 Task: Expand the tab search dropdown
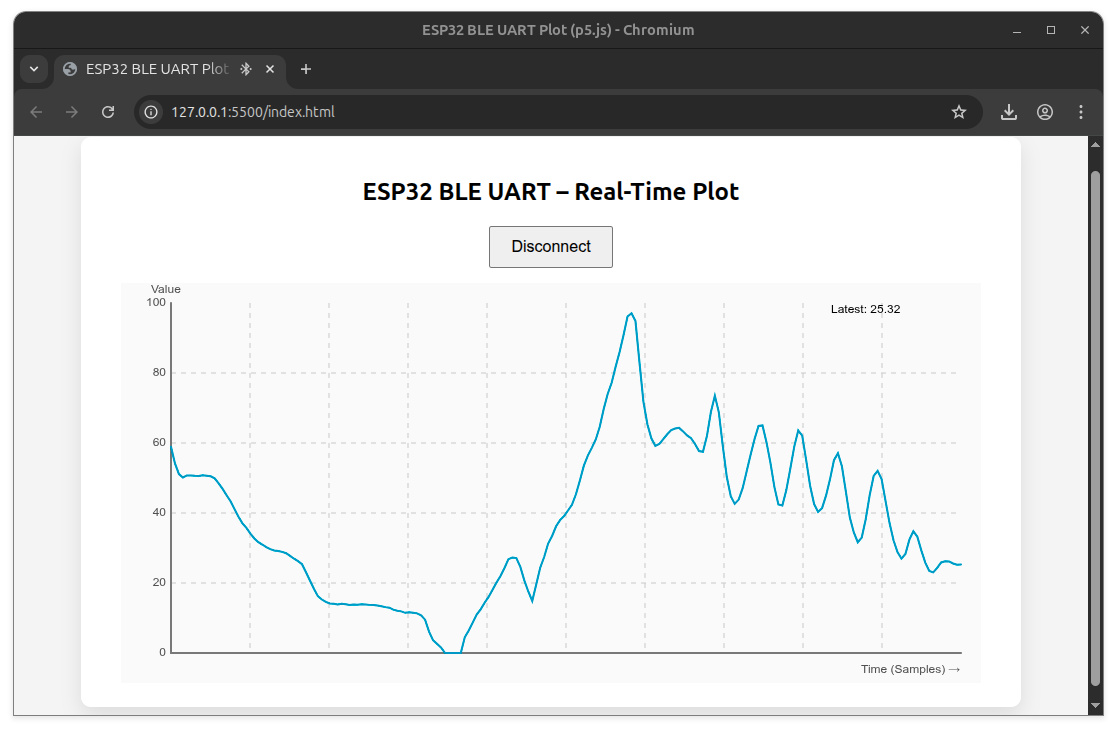[x=33, y=69]
